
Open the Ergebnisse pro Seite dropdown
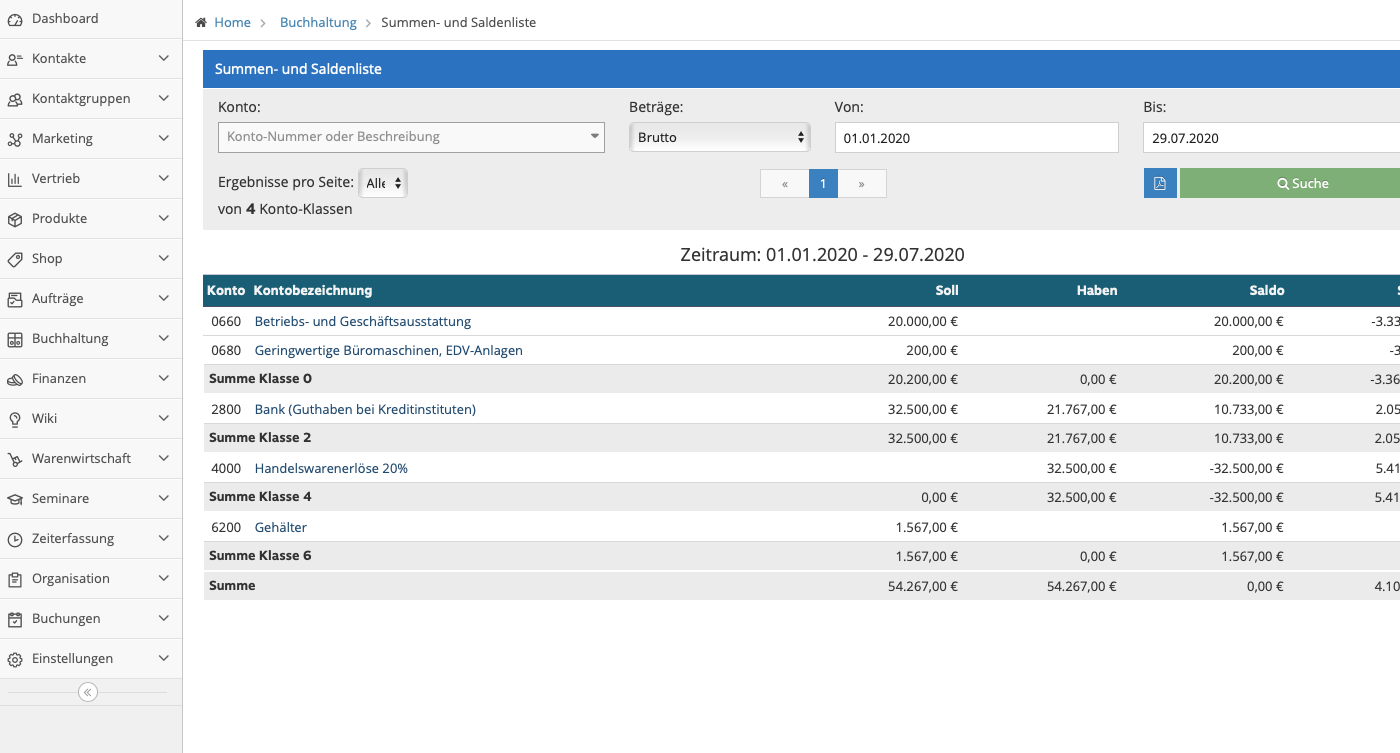tap(383, 183)
